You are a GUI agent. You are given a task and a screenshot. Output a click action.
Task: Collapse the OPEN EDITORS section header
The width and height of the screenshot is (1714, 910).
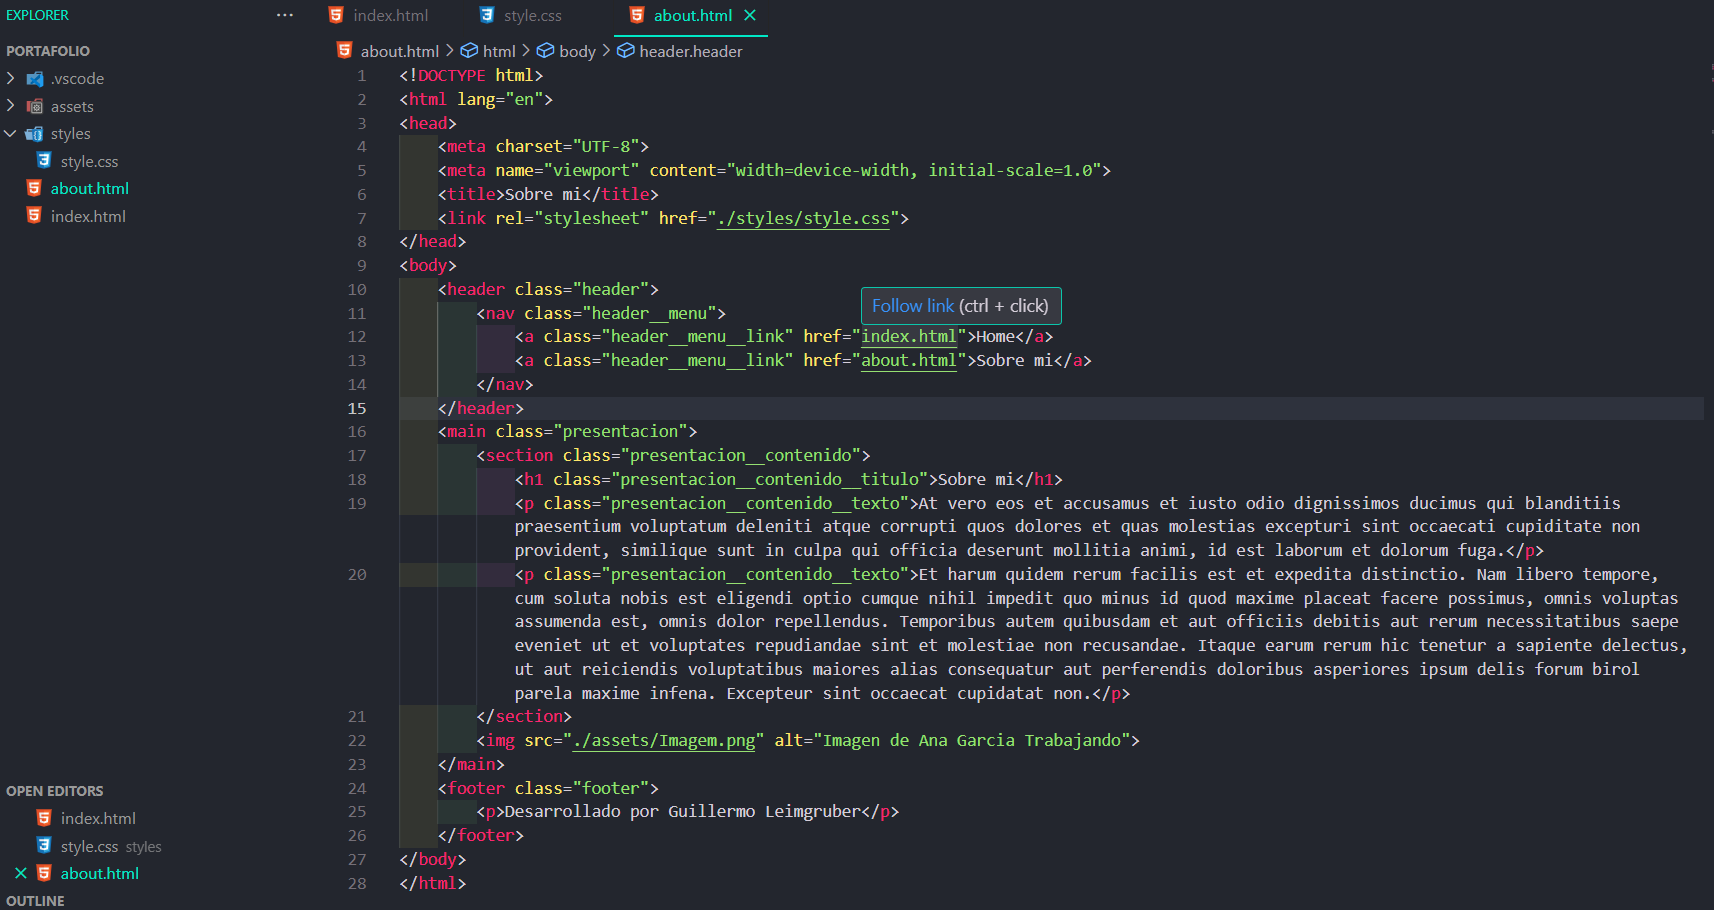[55, 791]
